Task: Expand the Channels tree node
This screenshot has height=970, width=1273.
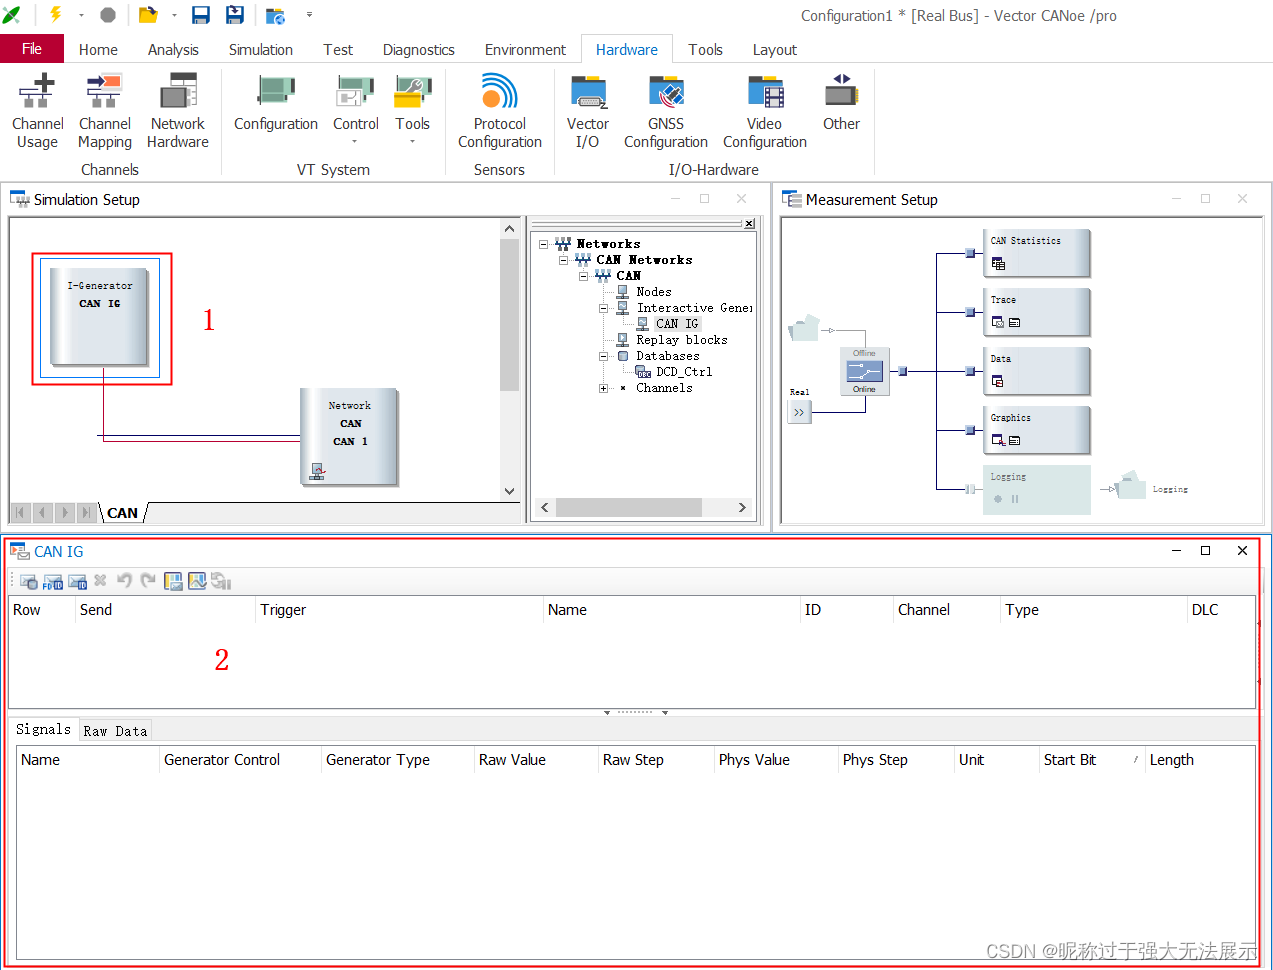Action: (603, 388)
